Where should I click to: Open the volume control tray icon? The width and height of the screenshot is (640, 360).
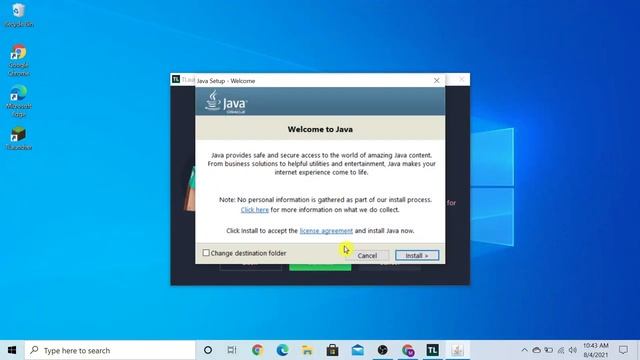[573, 350]
